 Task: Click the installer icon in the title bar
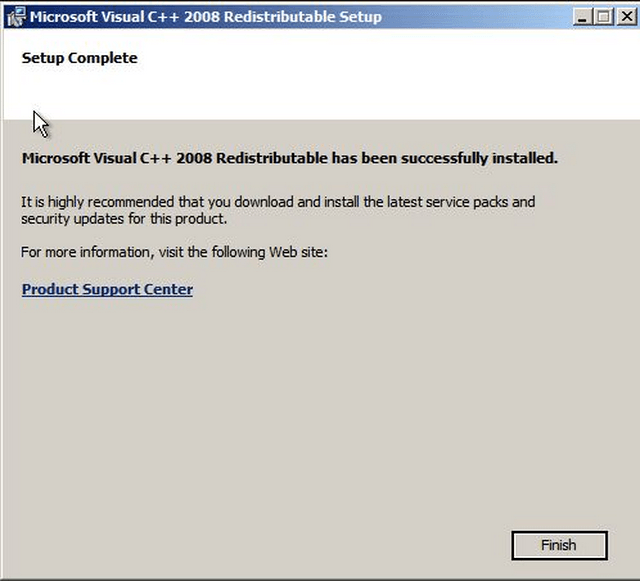click(16, 17)
